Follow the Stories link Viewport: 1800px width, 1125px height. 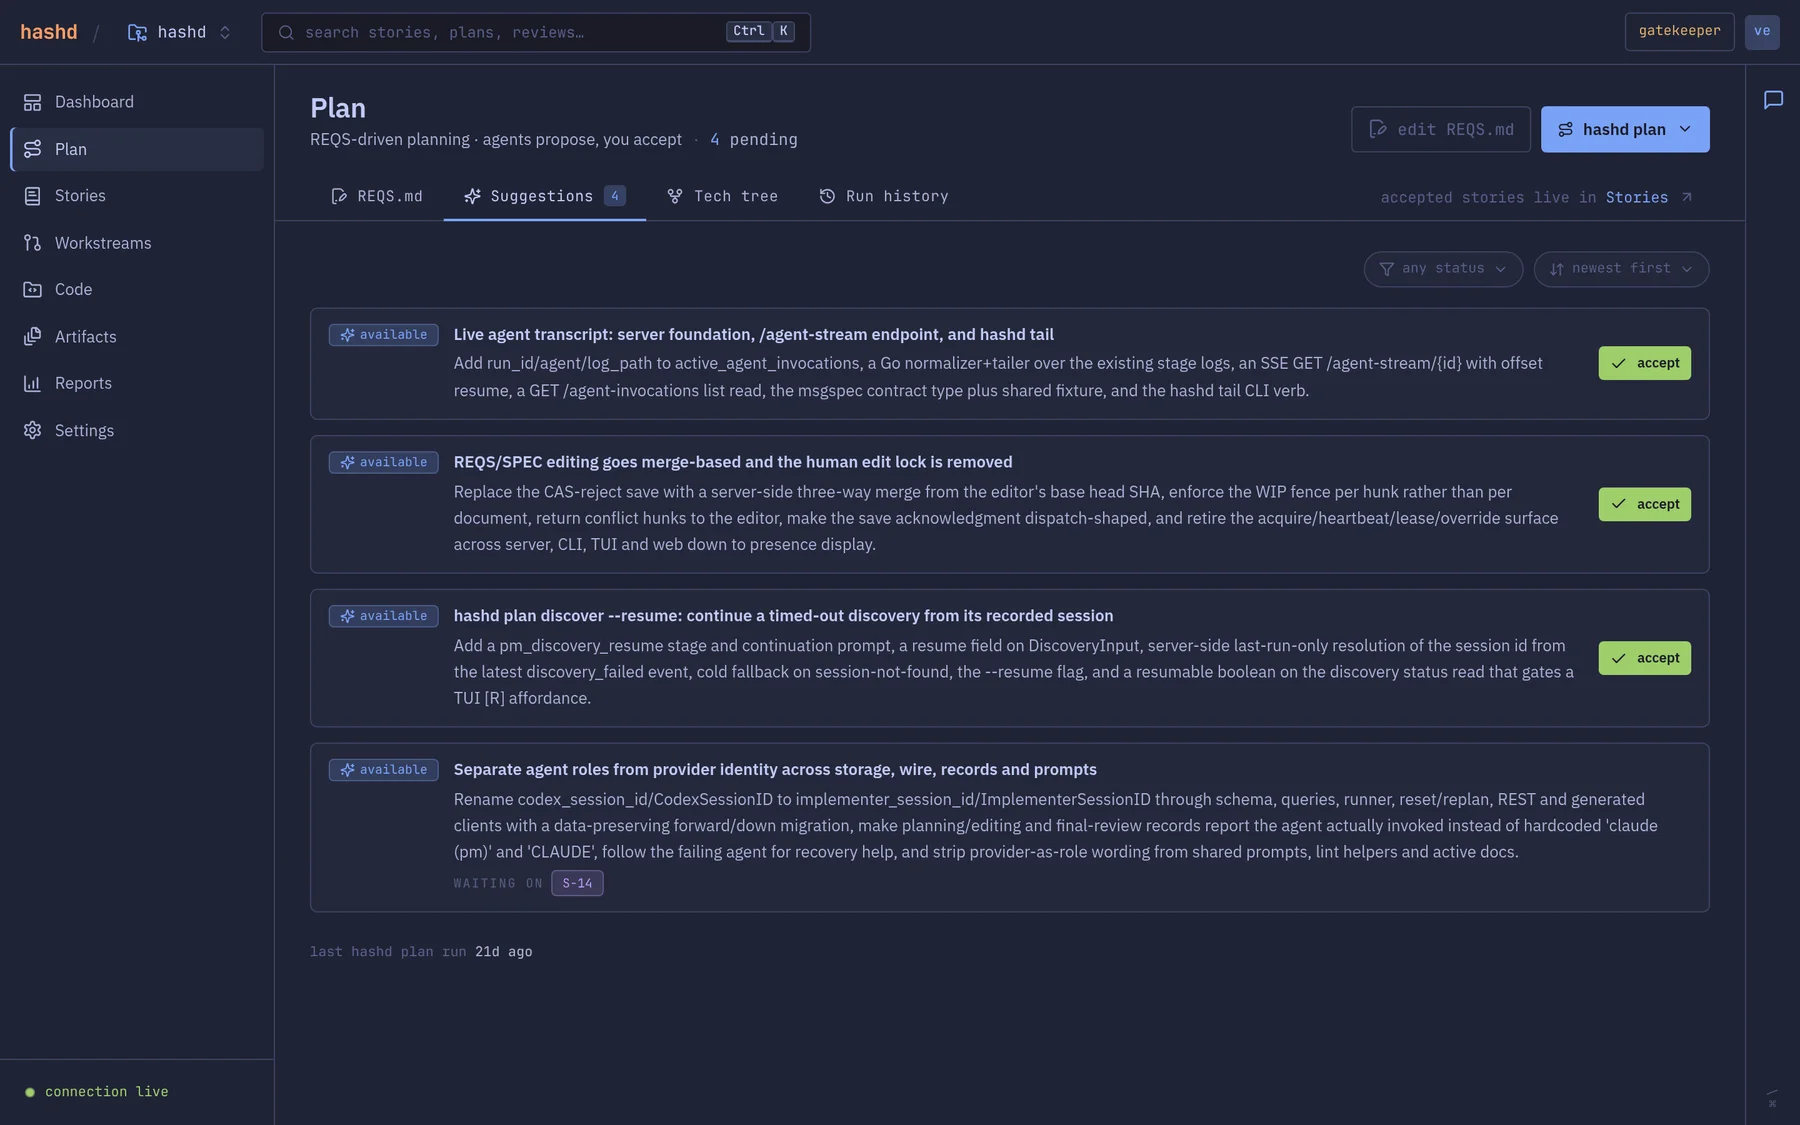point(1648,198)
